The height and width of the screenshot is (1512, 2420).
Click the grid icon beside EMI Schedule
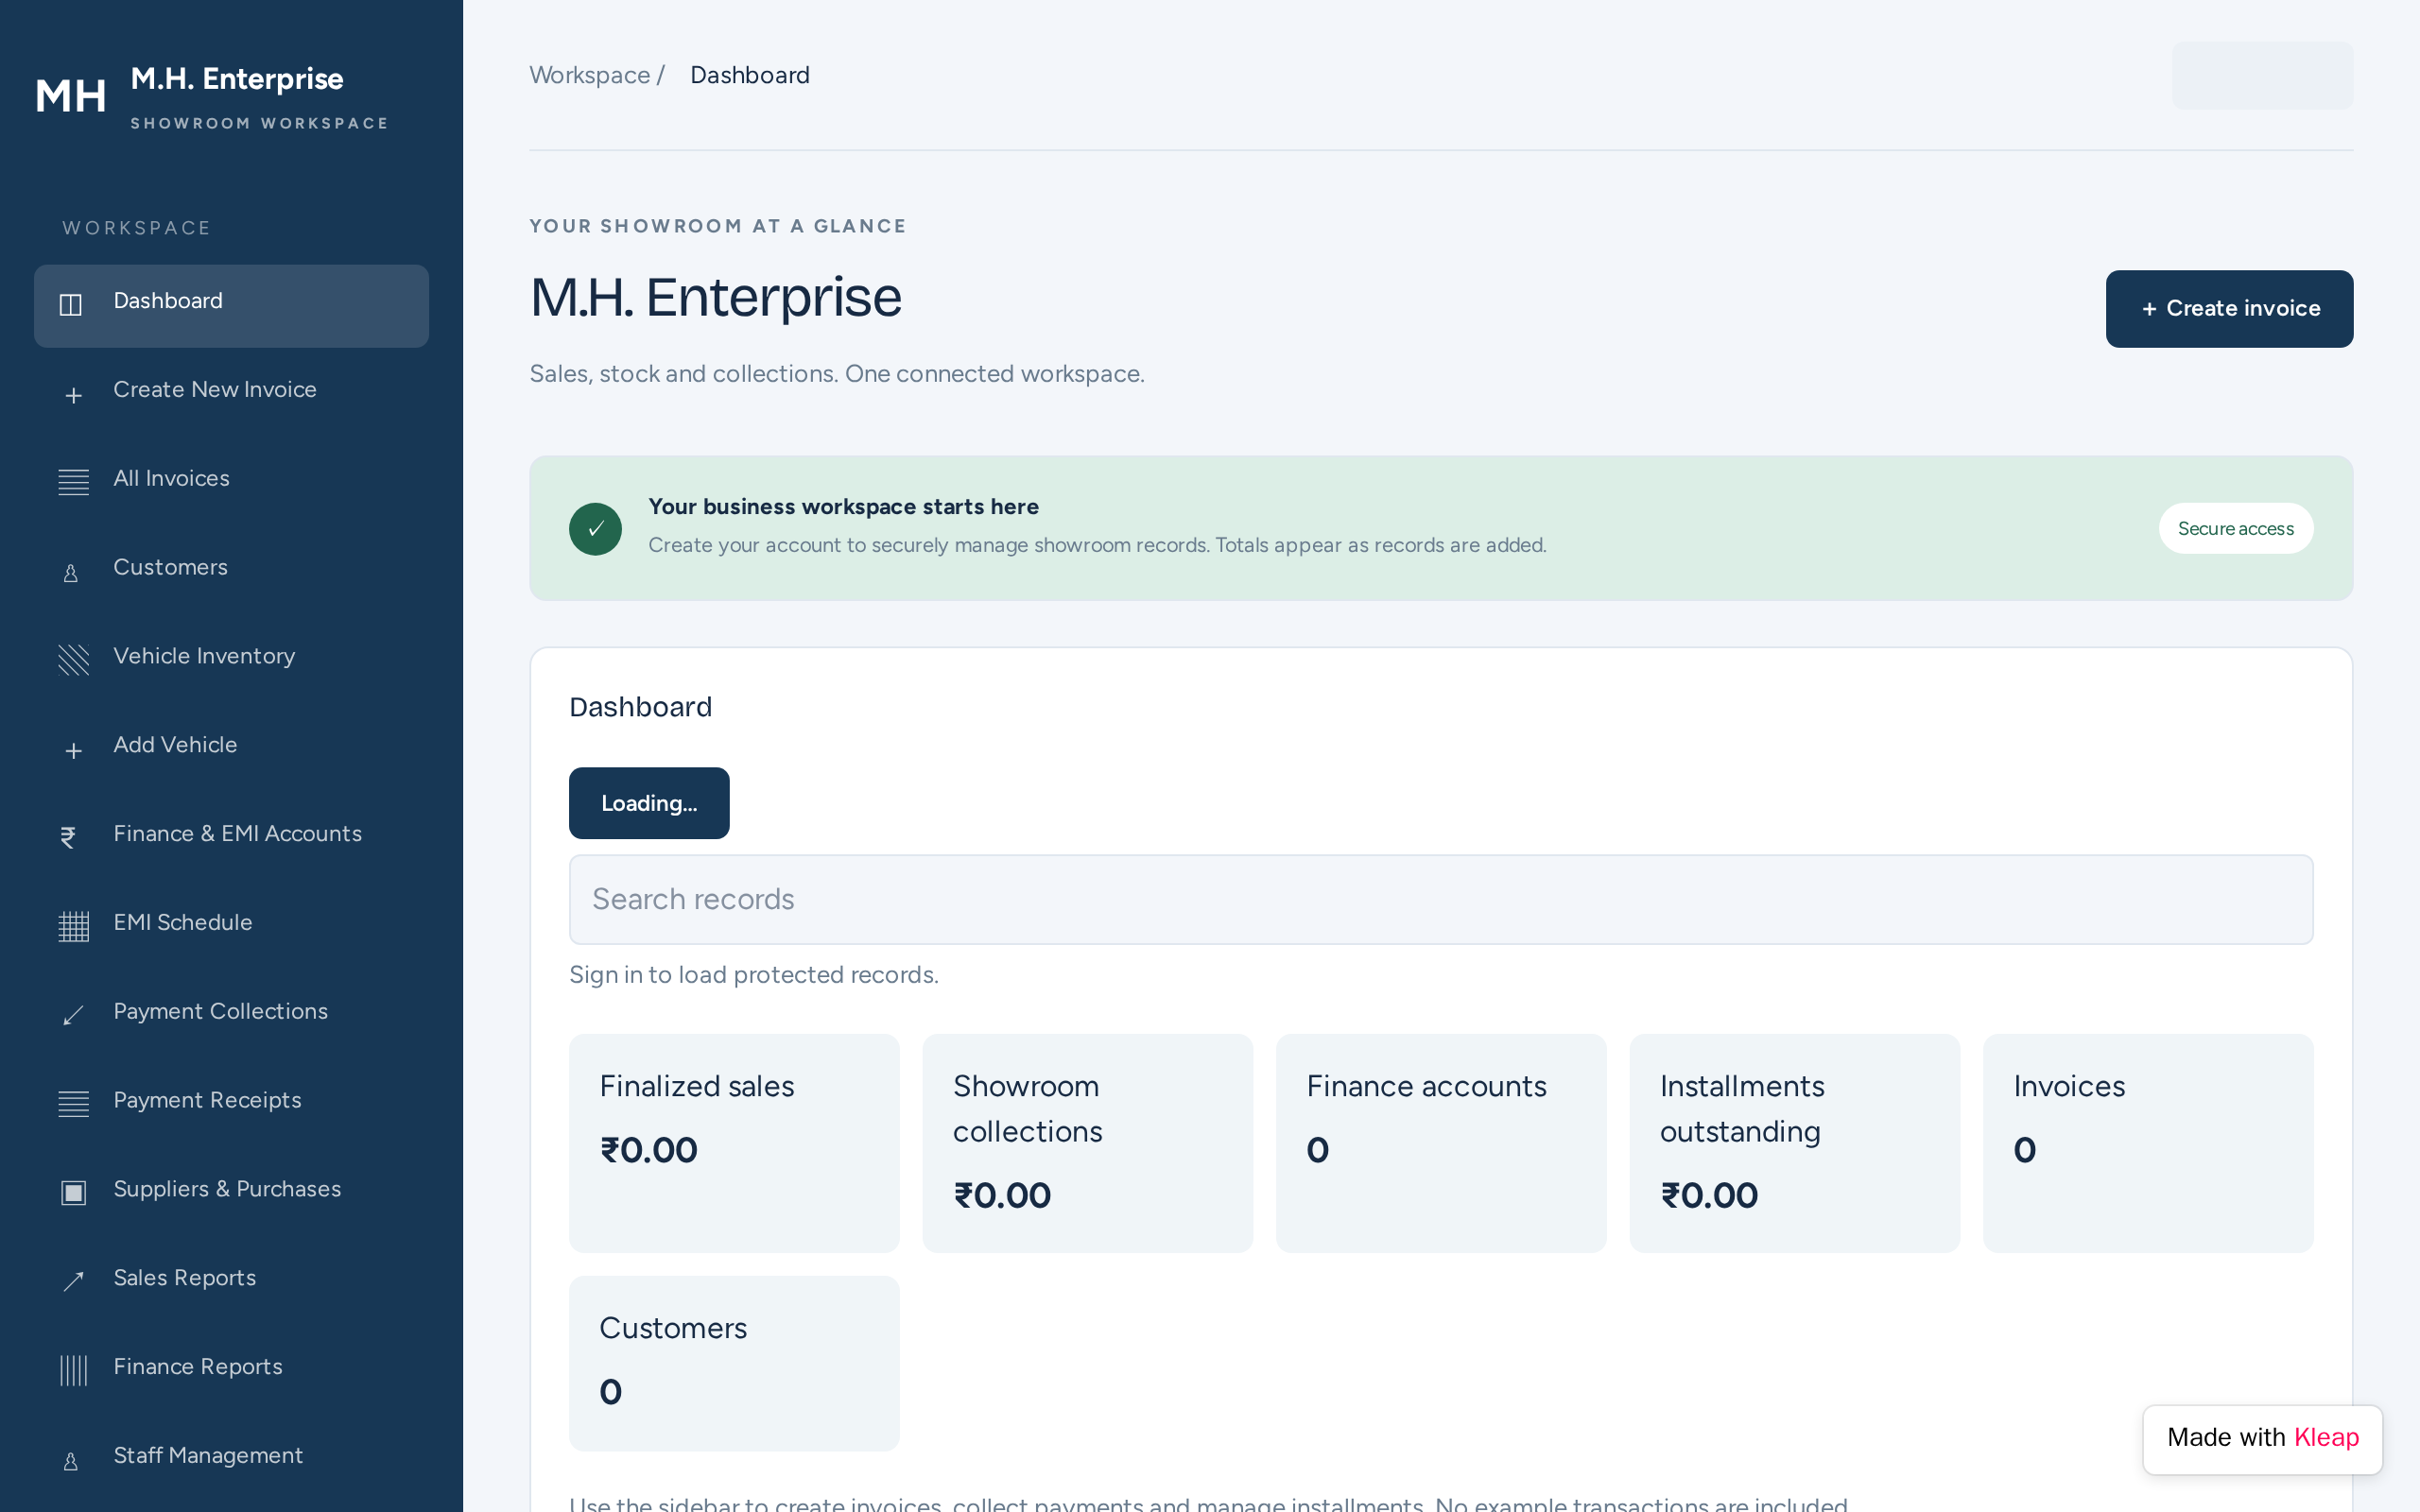[x=73, y=926]
